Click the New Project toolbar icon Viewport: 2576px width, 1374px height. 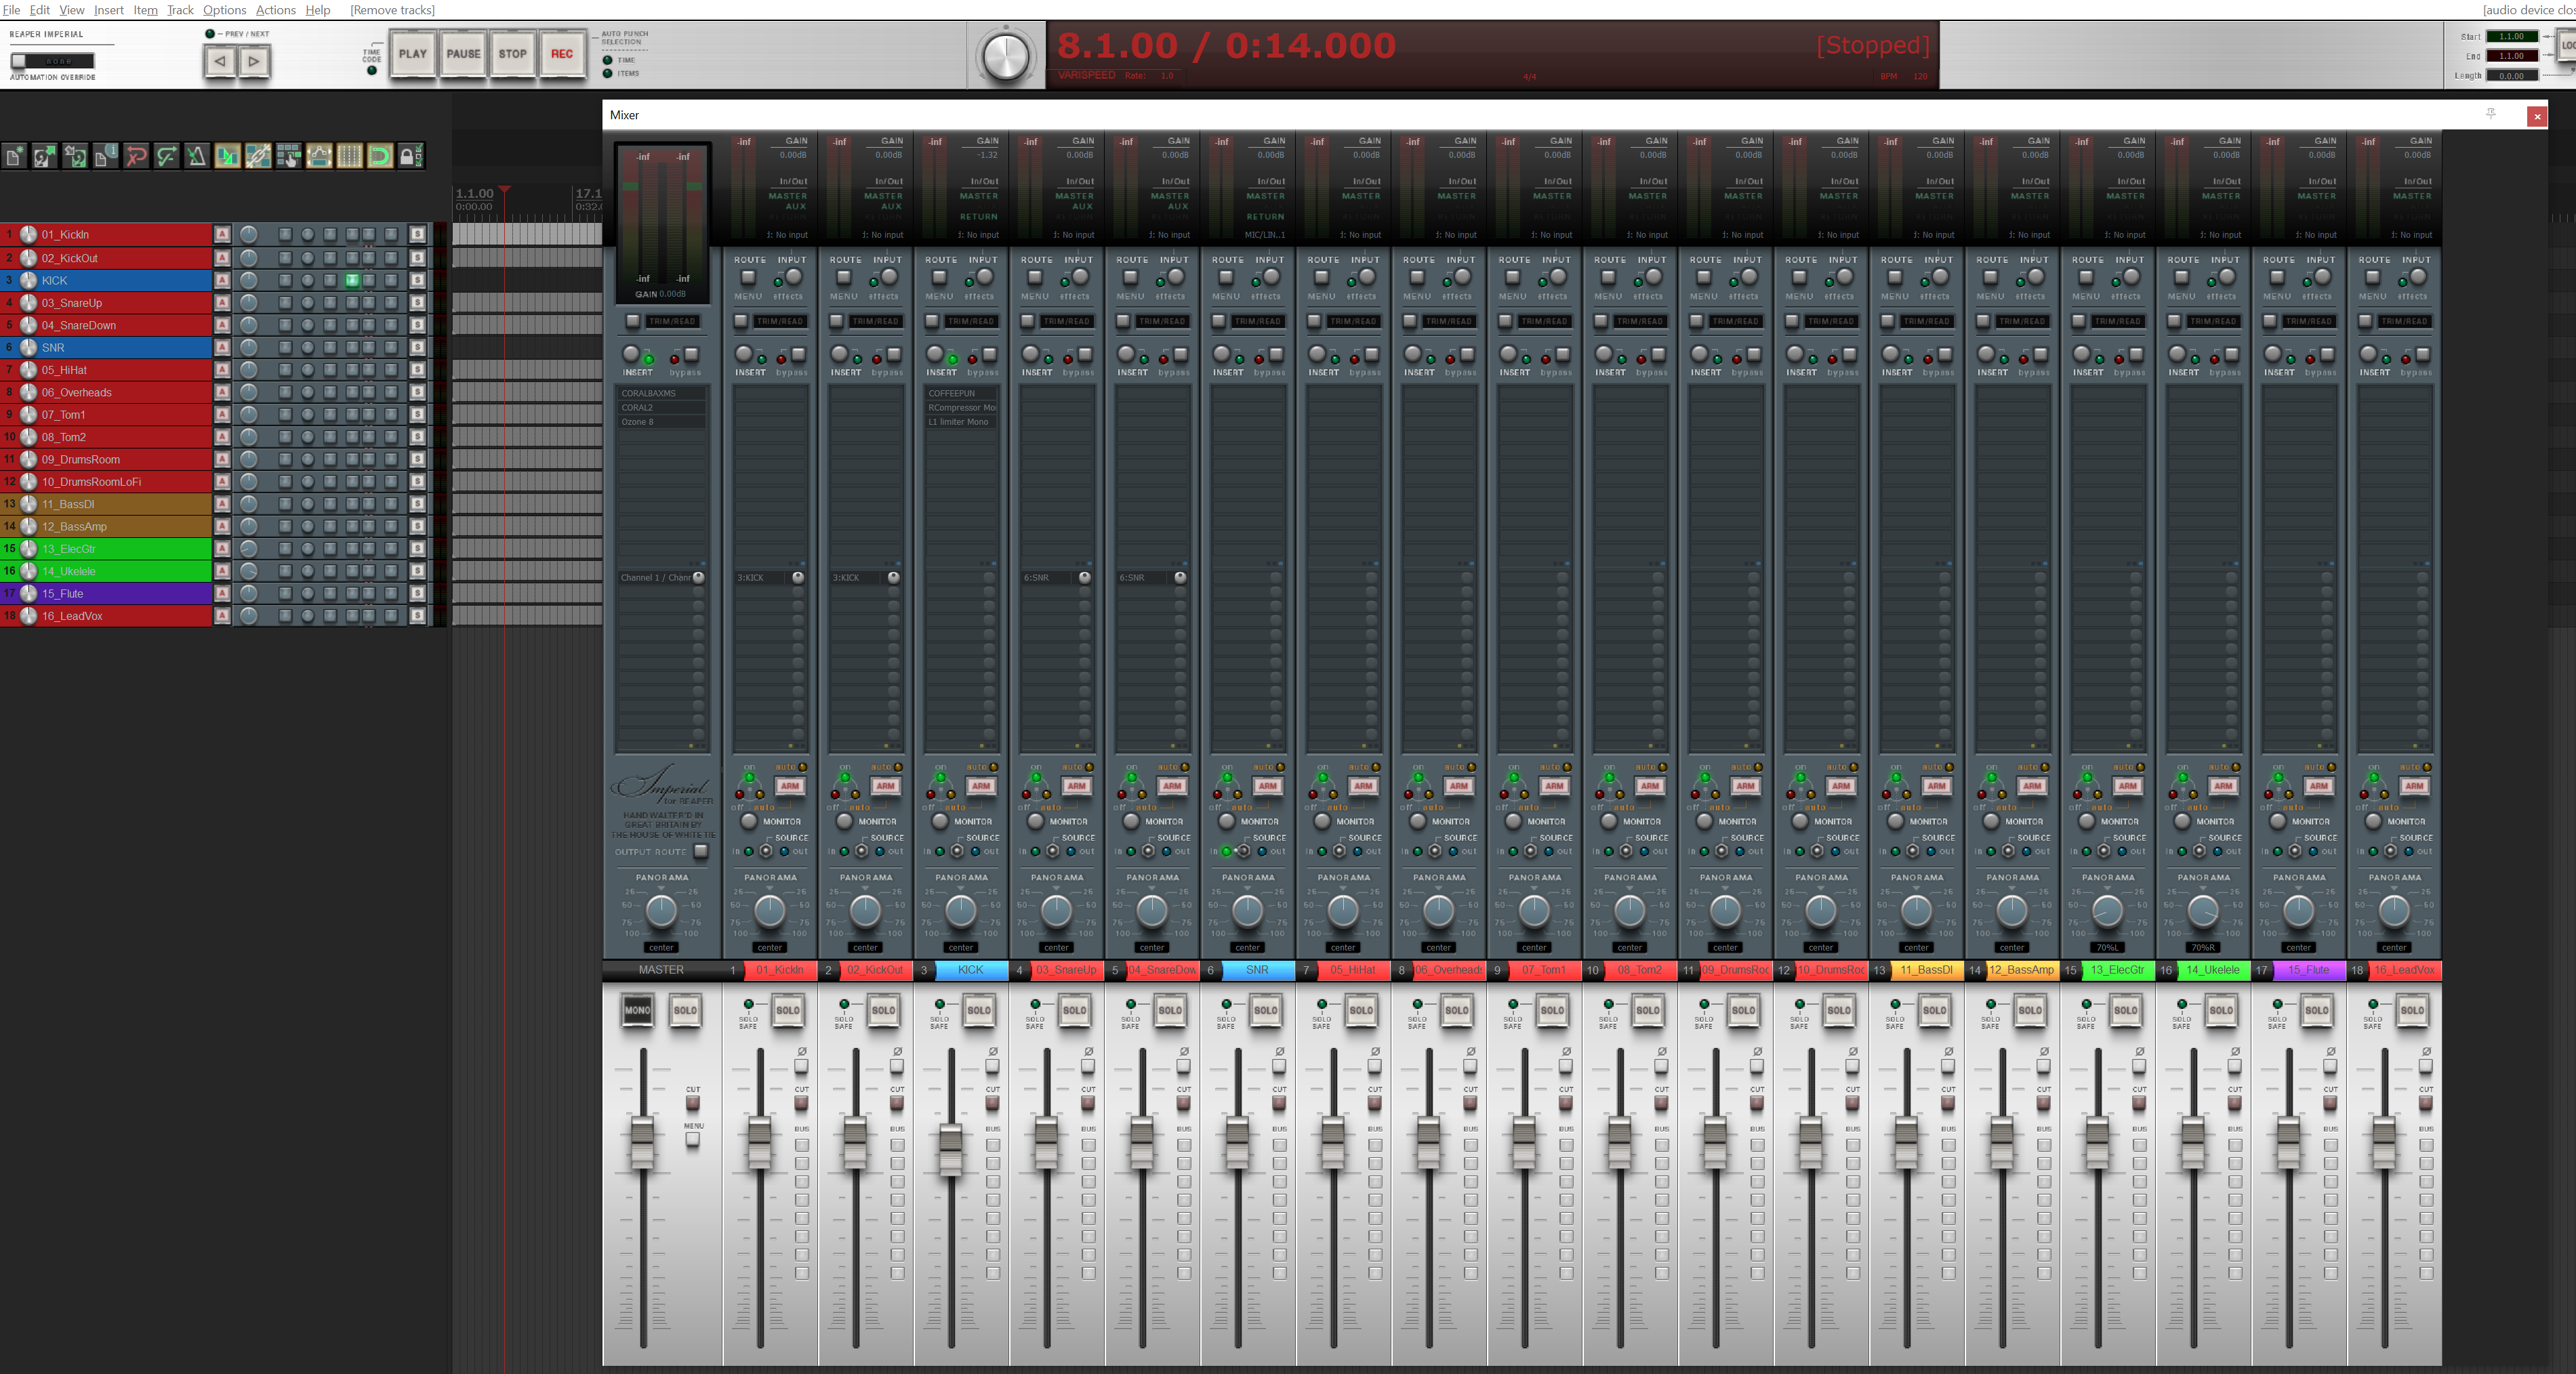pyautogui.click(x=14, y=156)
